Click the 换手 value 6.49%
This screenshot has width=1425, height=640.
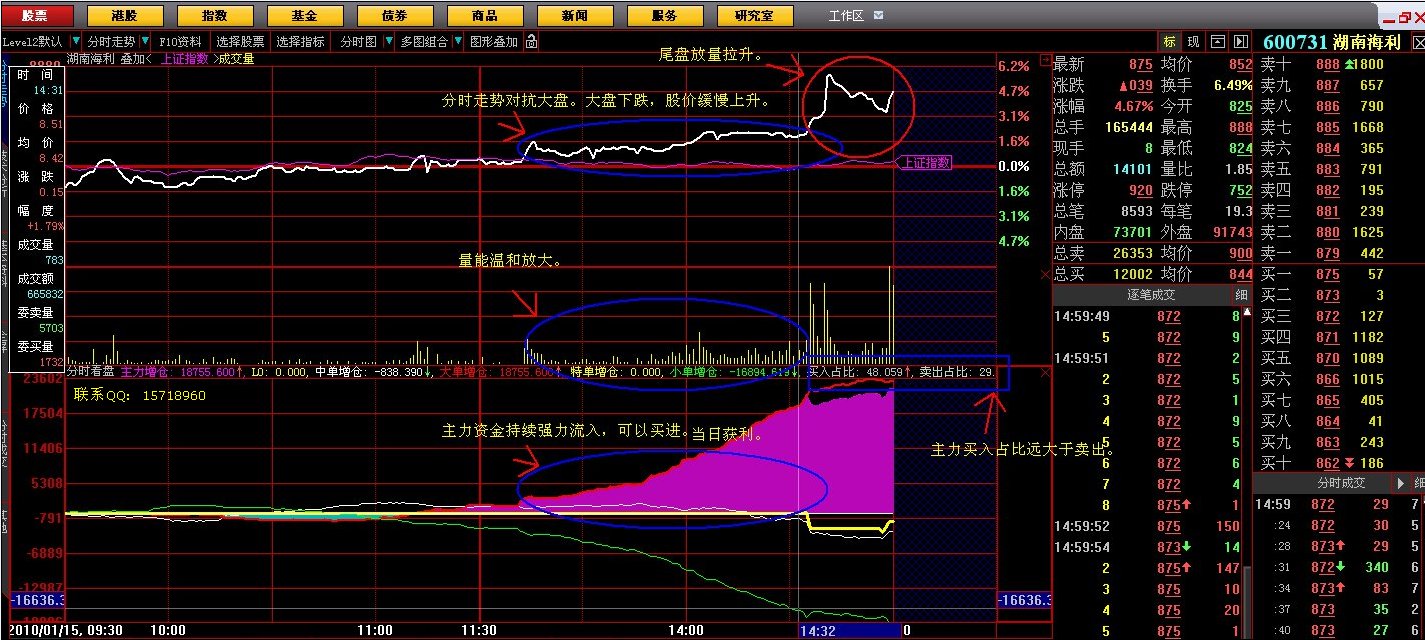(1231, 85)
